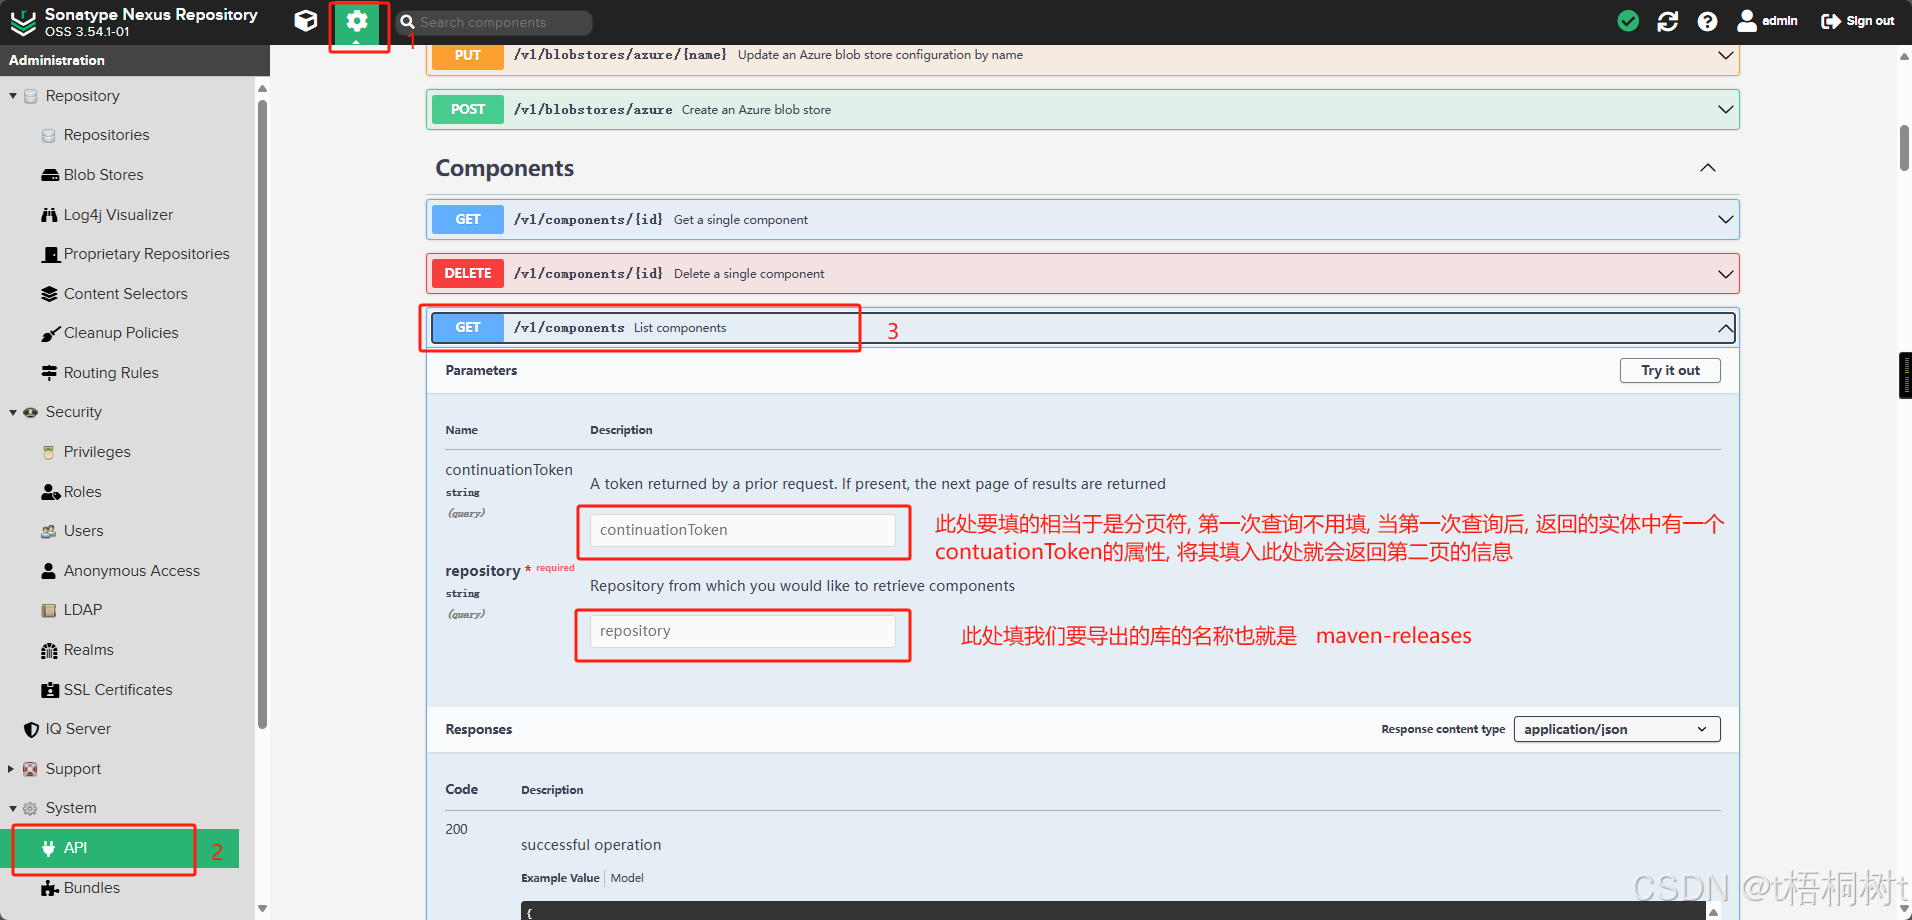1912x920 pixels.
Task: Click the Content Selectors layers icon
Action: coord(49,294)
